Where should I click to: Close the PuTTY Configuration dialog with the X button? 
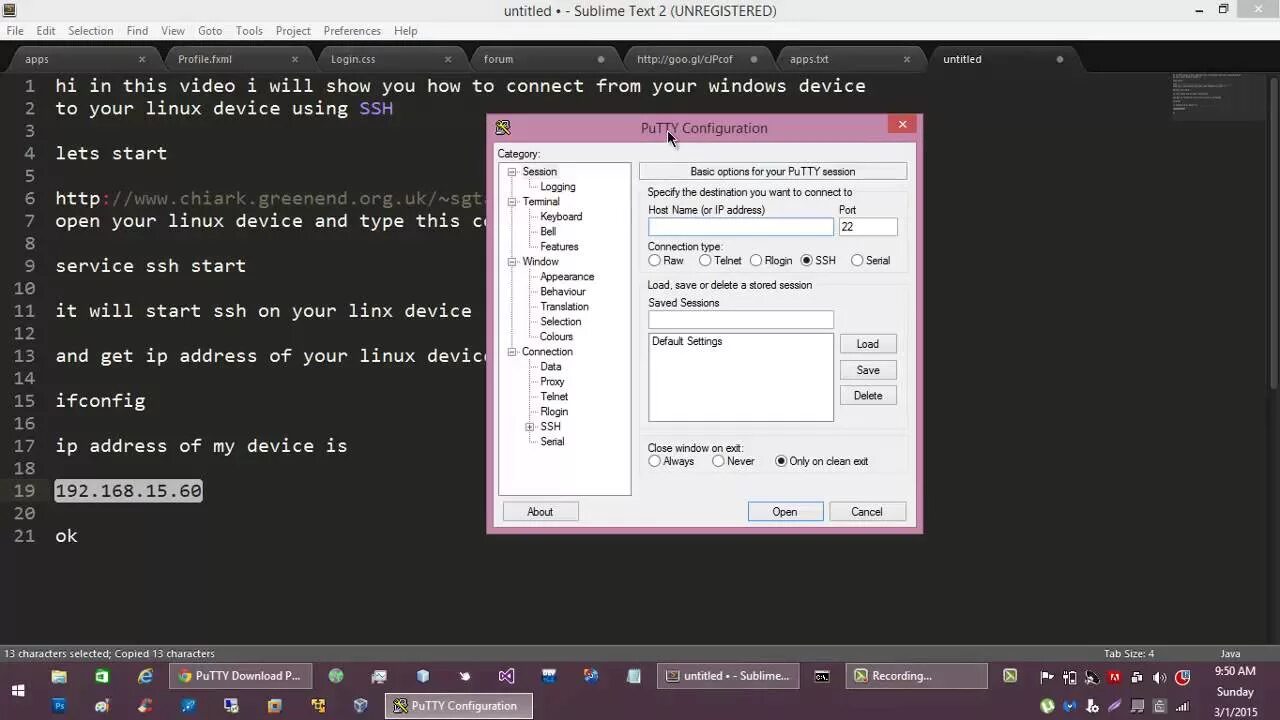(902, 124)
